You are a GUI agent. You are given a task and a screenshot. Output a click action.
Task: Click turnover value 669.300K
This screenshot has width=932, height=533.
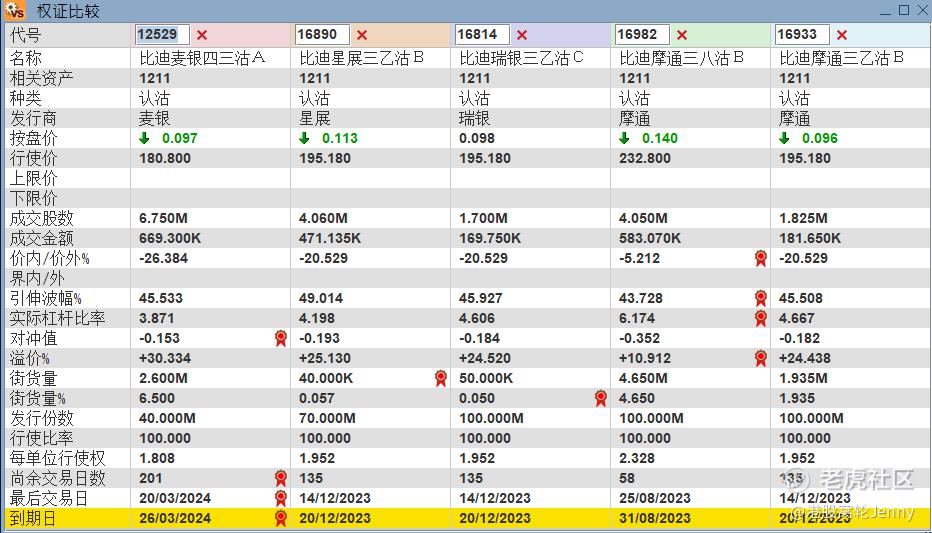pyautogui.click(x=170, y=238)
